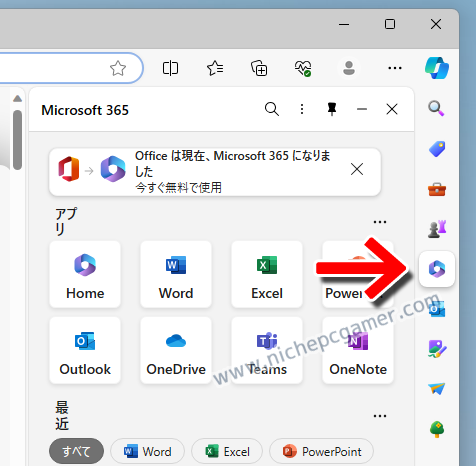Image resolution: width=476 pixels, height=466 pixels.
Task: Expand the three-dot menu beside 最近
Action: coord(380,416)
